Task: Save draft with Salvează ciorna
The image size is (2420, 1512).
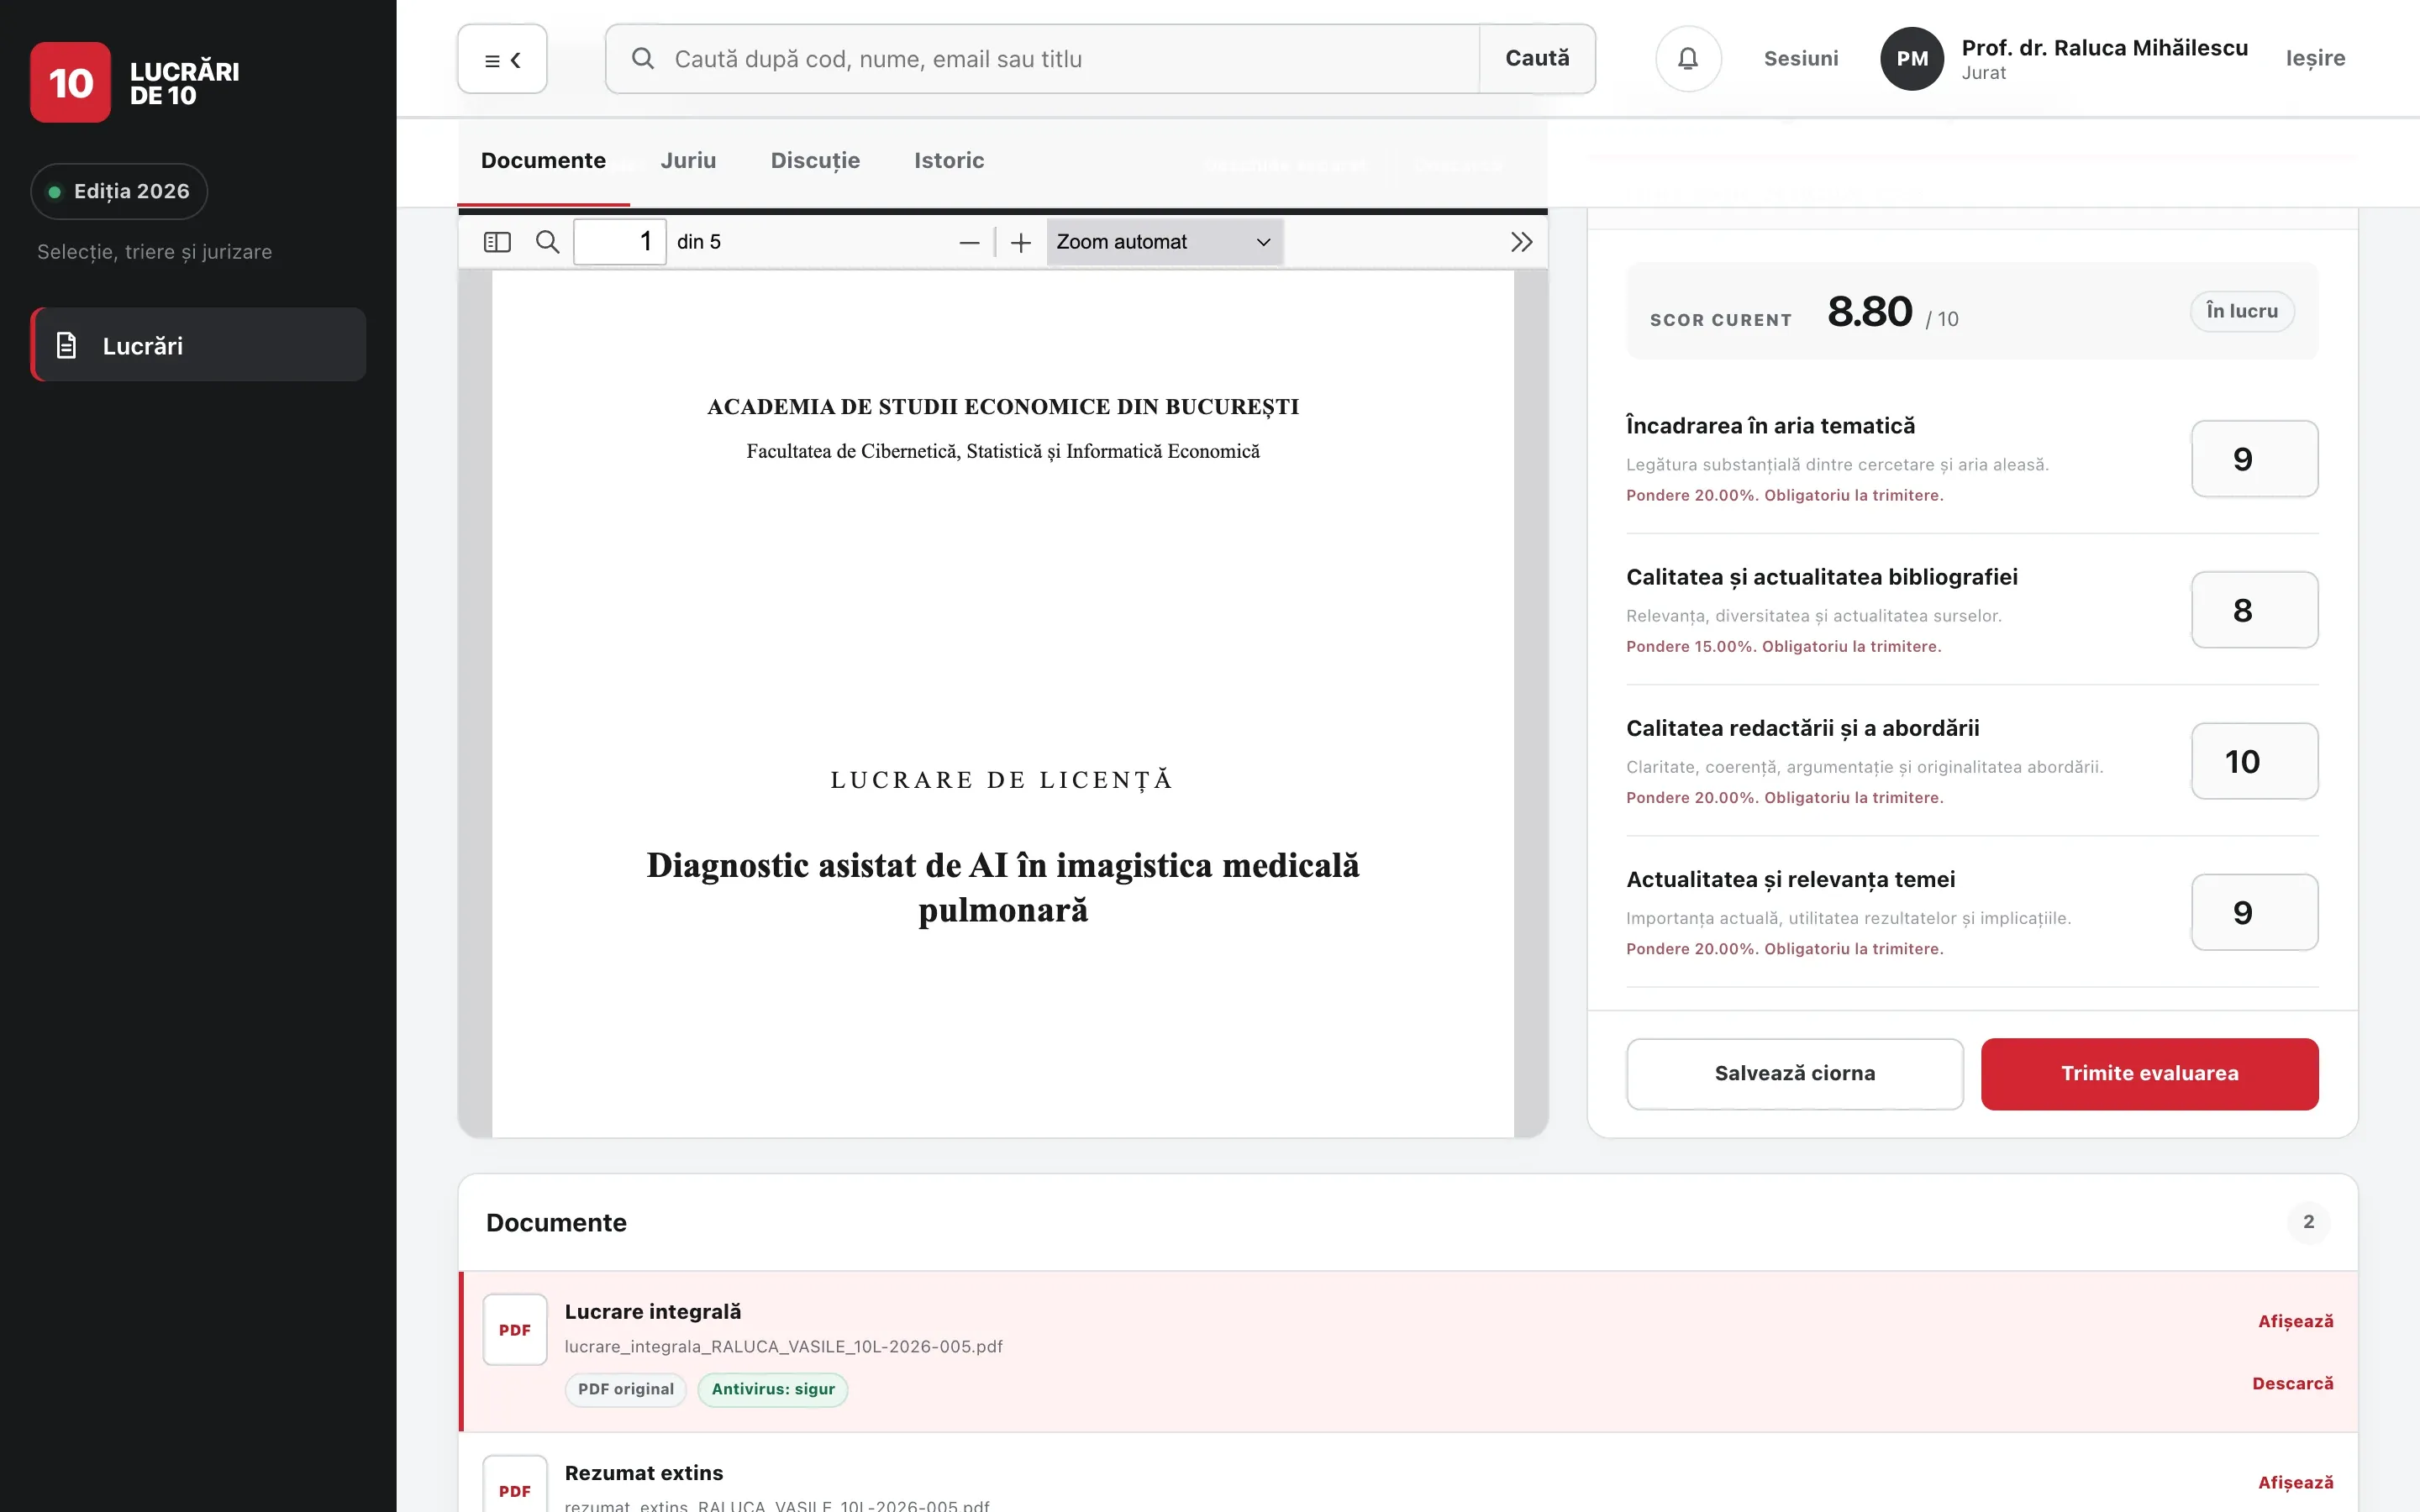Action: pyautogui.click(x=1794, y=1073)
